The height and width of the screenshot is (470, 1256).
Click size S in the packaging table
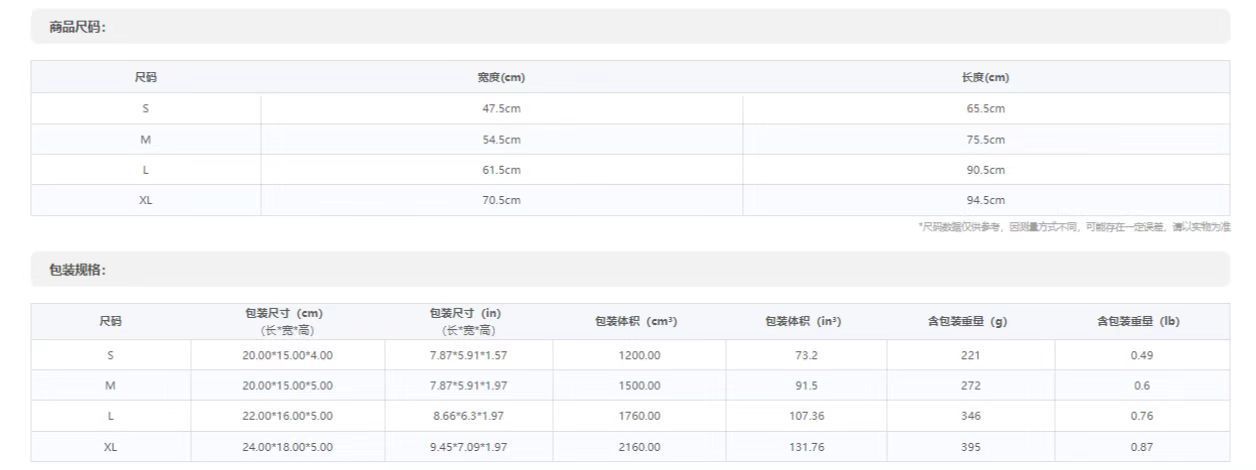[110, 355]
